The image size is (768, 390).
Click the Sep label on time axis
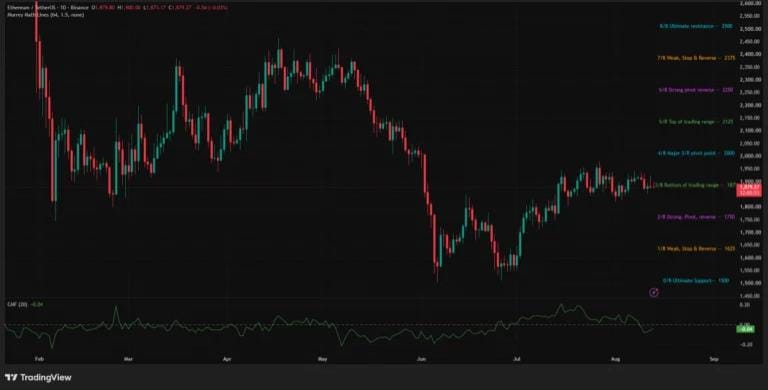coord(714,359)
